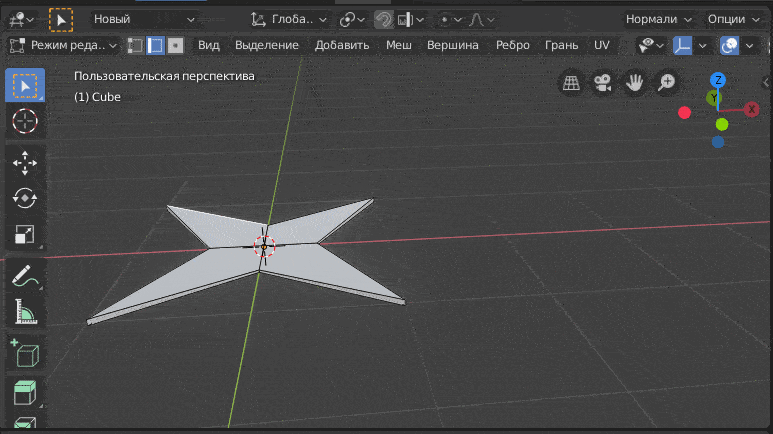Screen dimensions: 773x434
Task: Open the Добавить menu
Action: pos(342,45)
